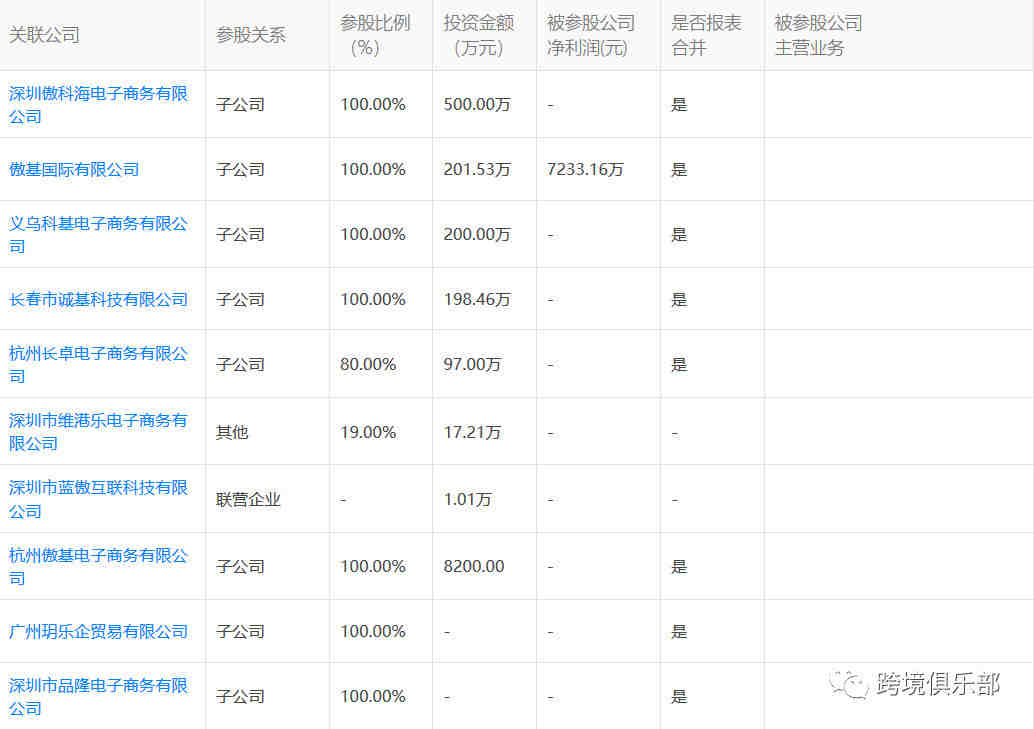
Task: Select the 97.00万 investment amount cell
Action: tap(472, 364)
